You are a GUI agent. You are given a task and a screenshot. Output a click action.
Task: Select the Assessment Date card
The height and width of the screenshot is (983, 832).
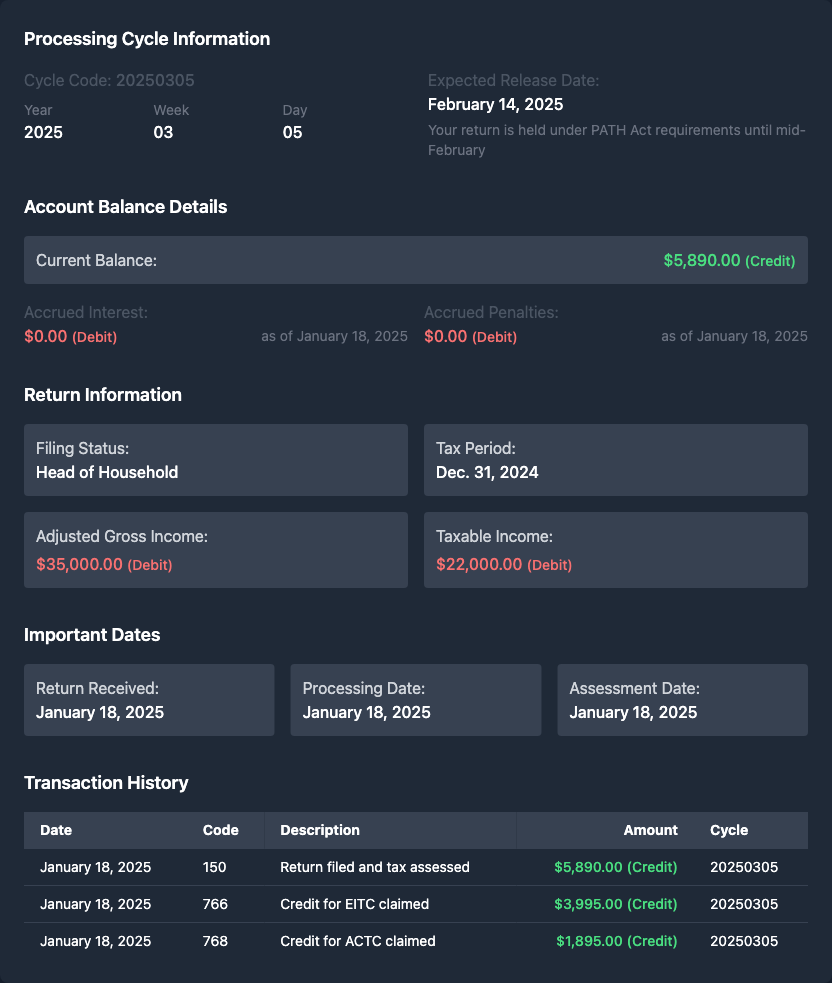click(x=682, y=700)
